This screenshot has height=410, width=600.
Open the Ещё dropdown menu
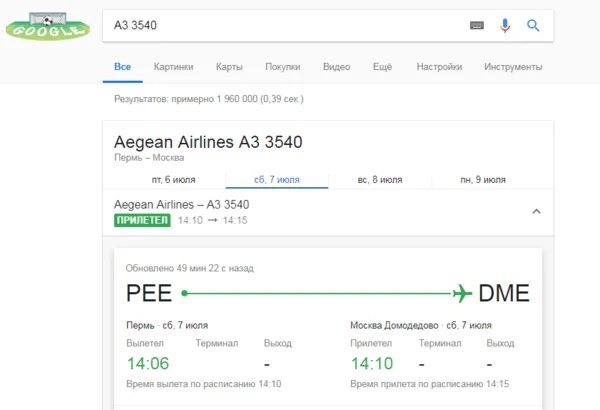(382, 67)
